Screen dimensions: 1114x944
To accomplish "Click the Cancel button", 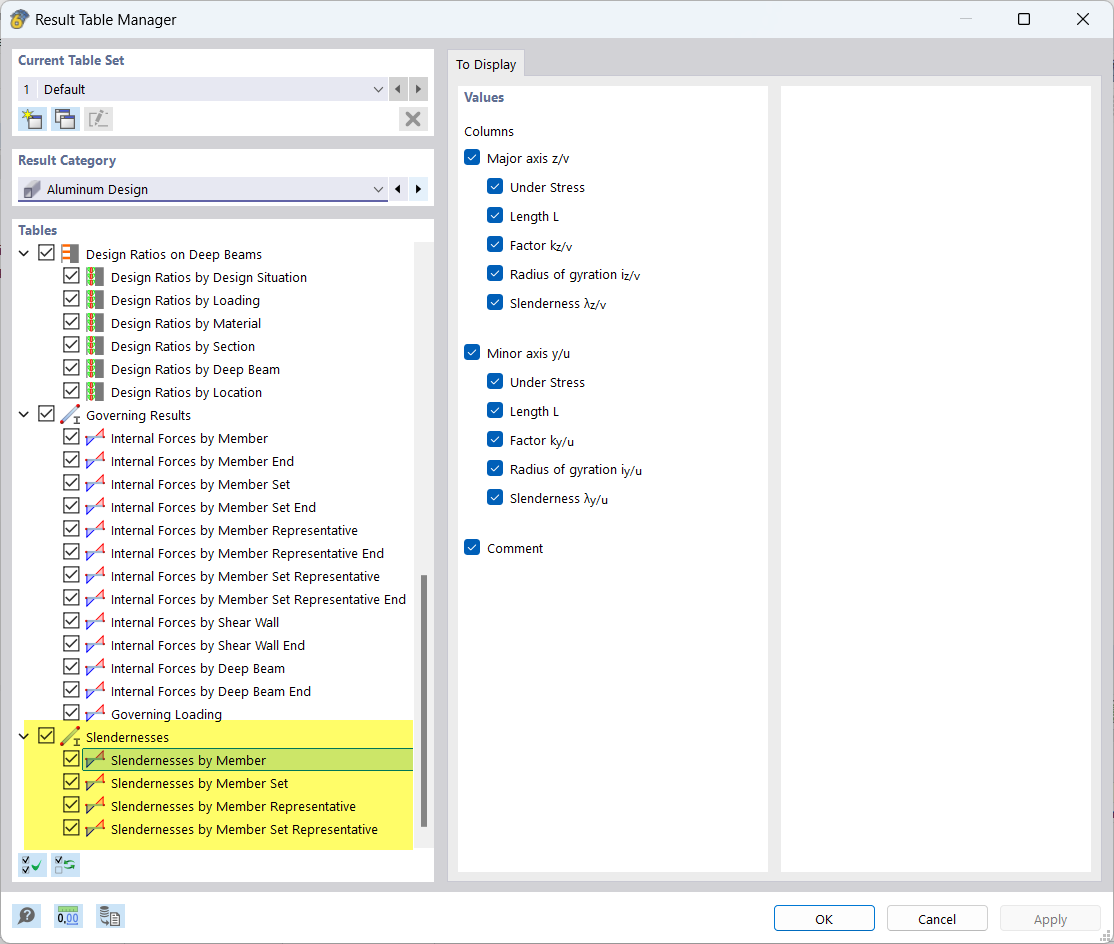I will tap(937, 918).
